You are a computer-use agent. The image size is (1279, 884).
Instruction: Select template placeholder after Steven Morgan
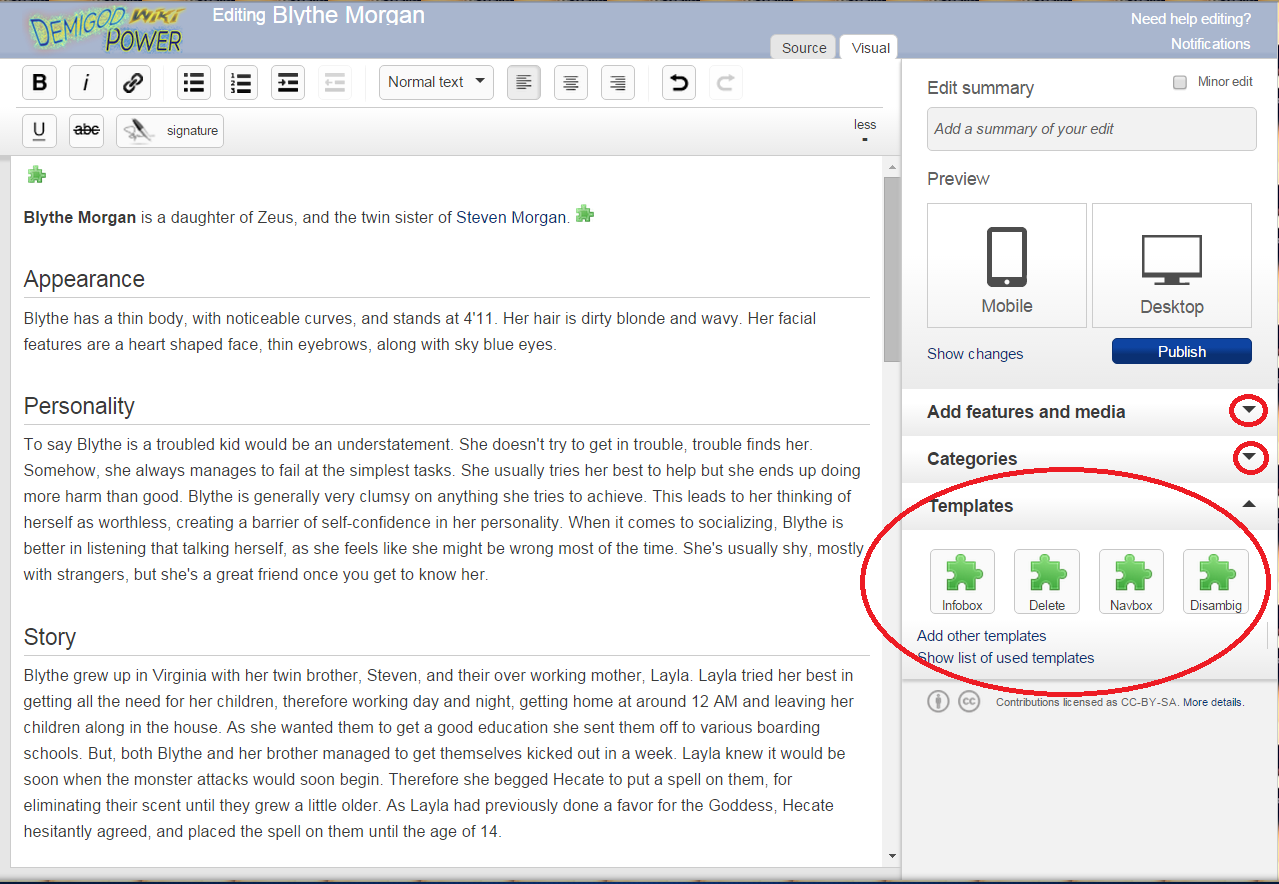585,214
